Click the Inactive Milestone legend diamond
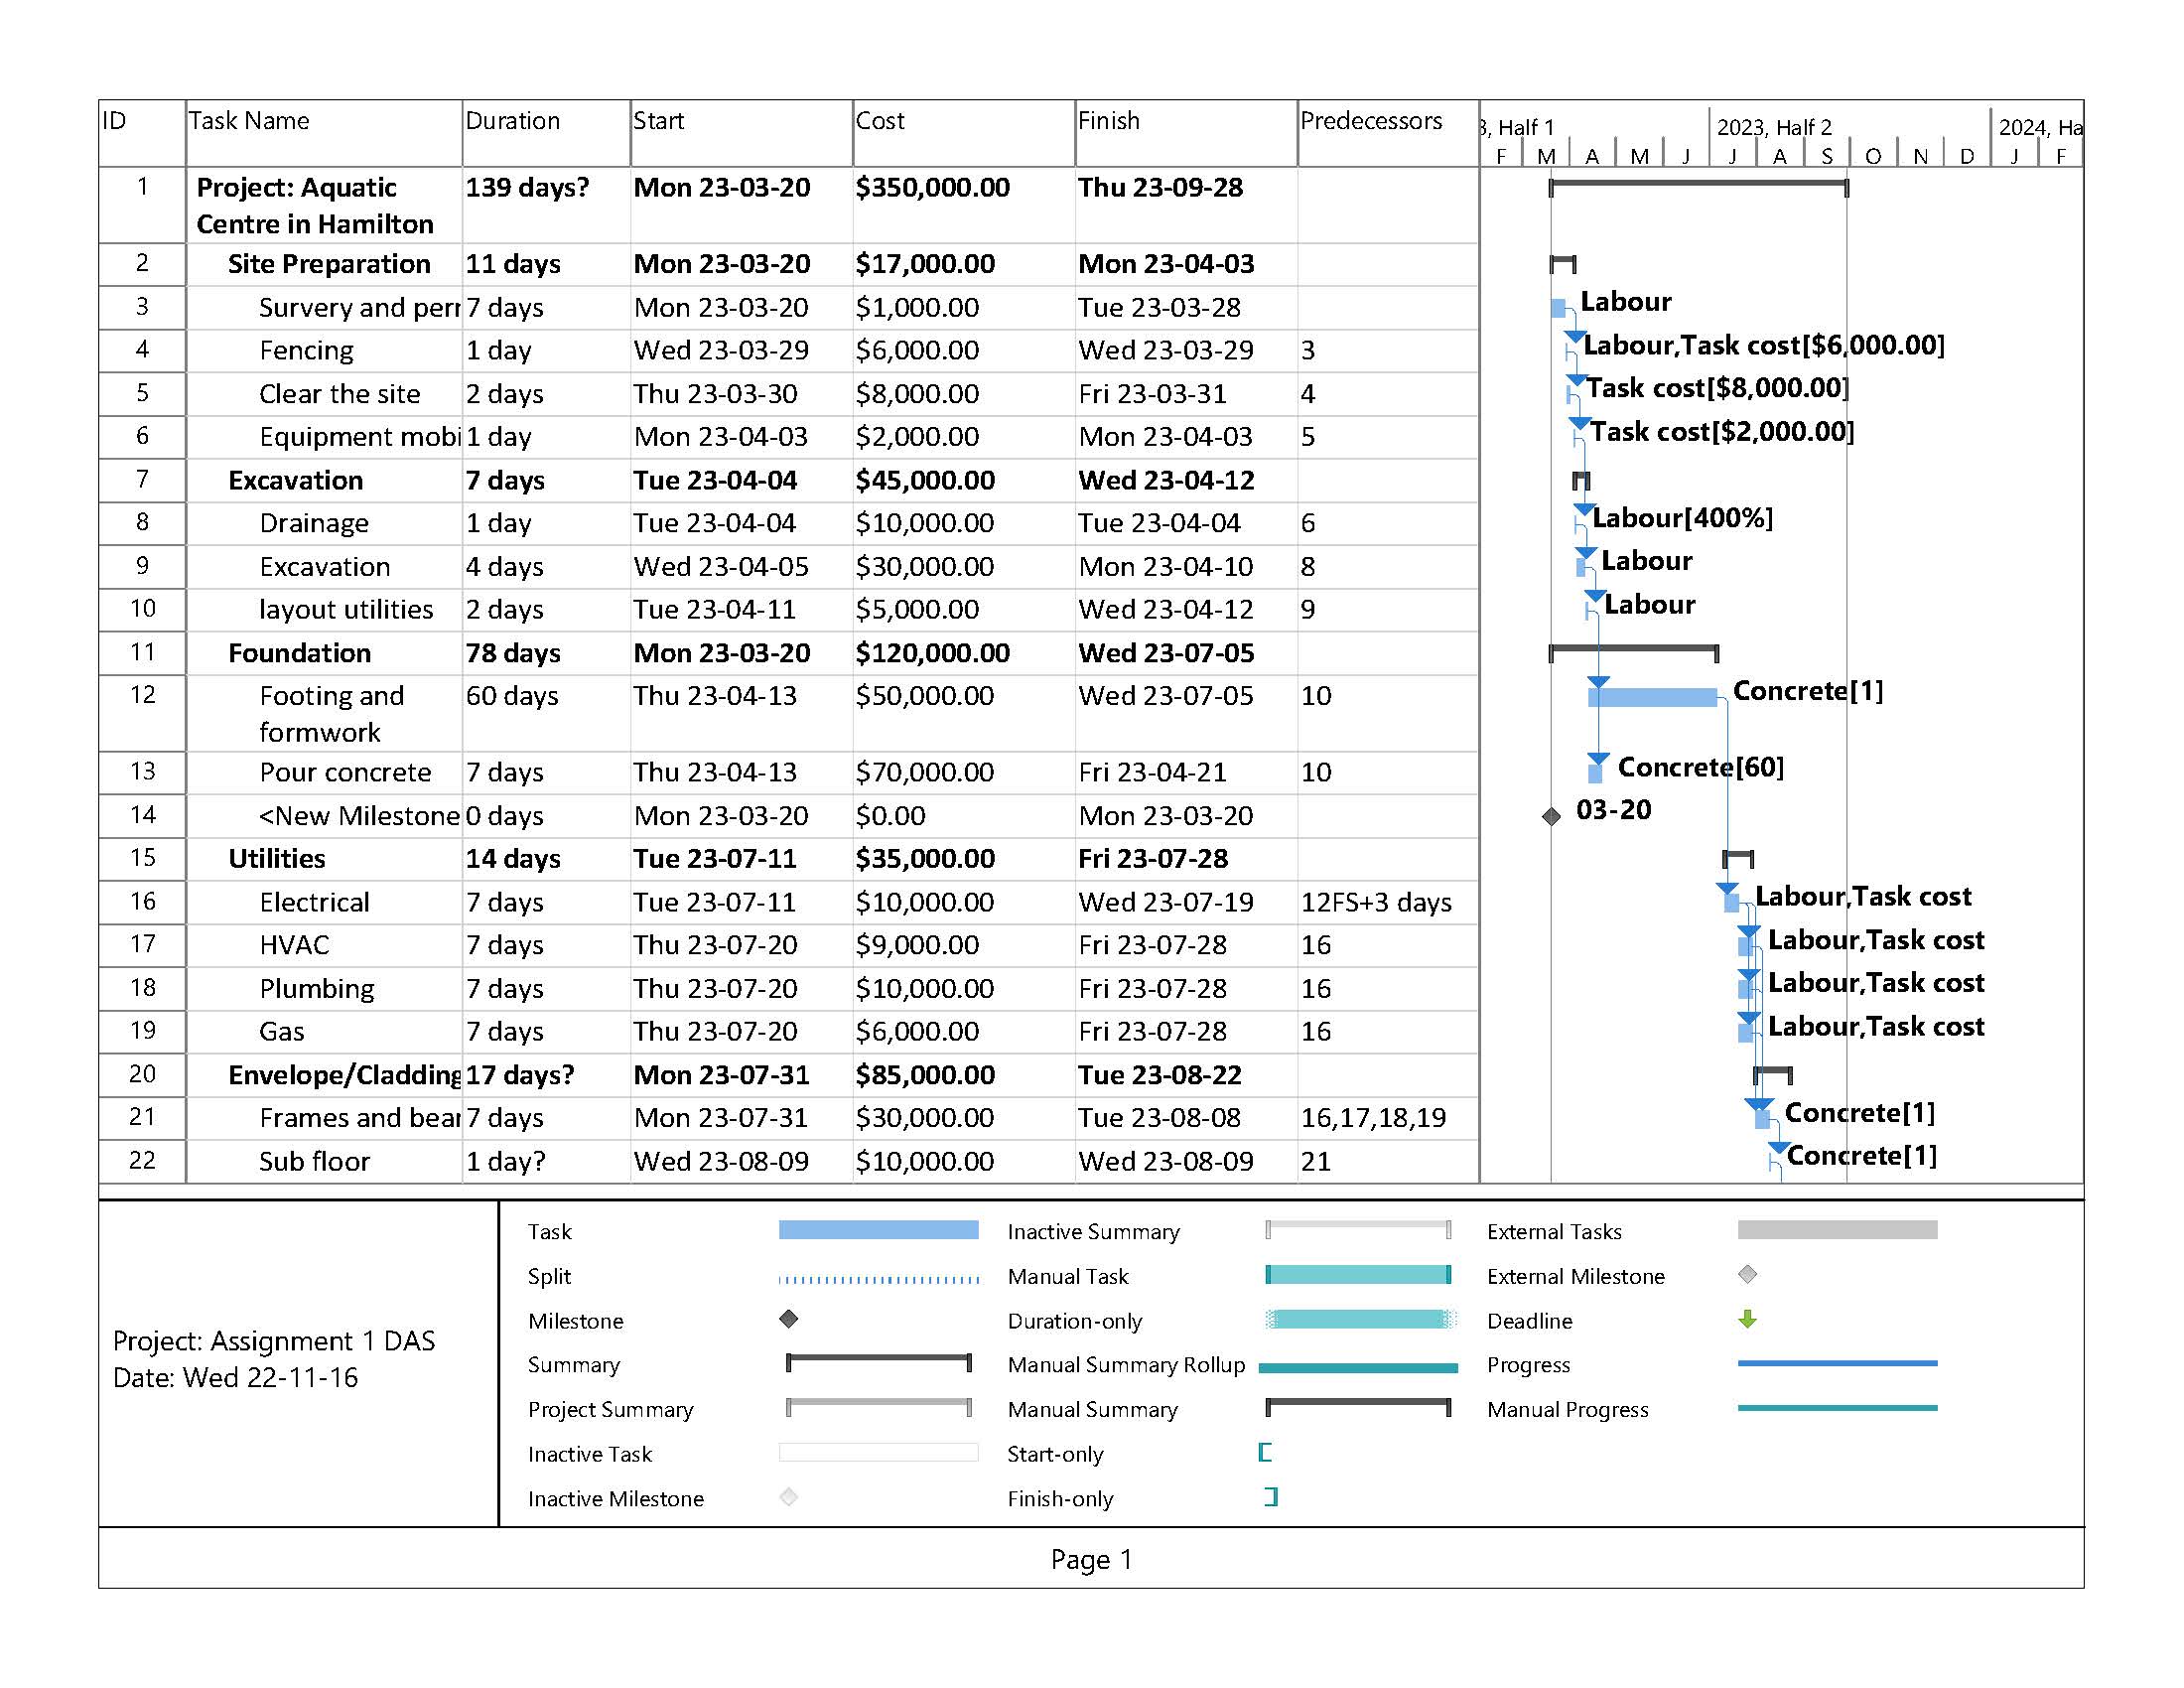The width and height of the screenshot is (2184, 1688). pyautogui.click(x=788, y=1497)
